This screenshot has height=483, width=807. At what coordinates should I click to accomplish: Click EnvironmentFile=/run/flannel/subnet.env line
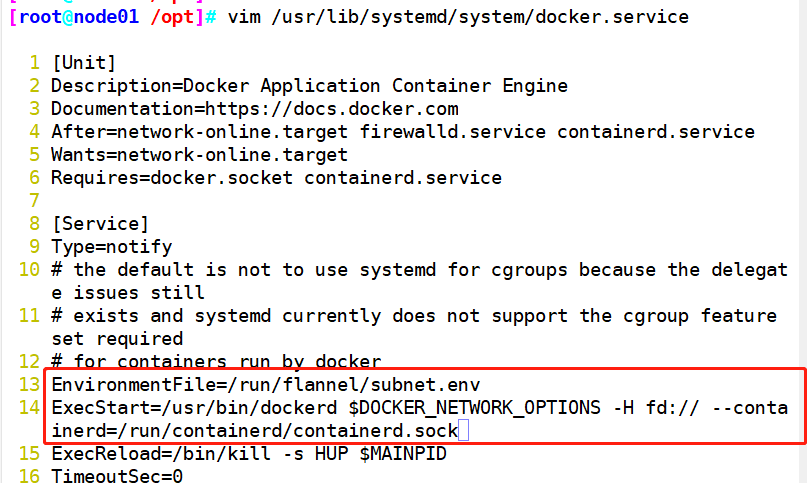point(266,385)
